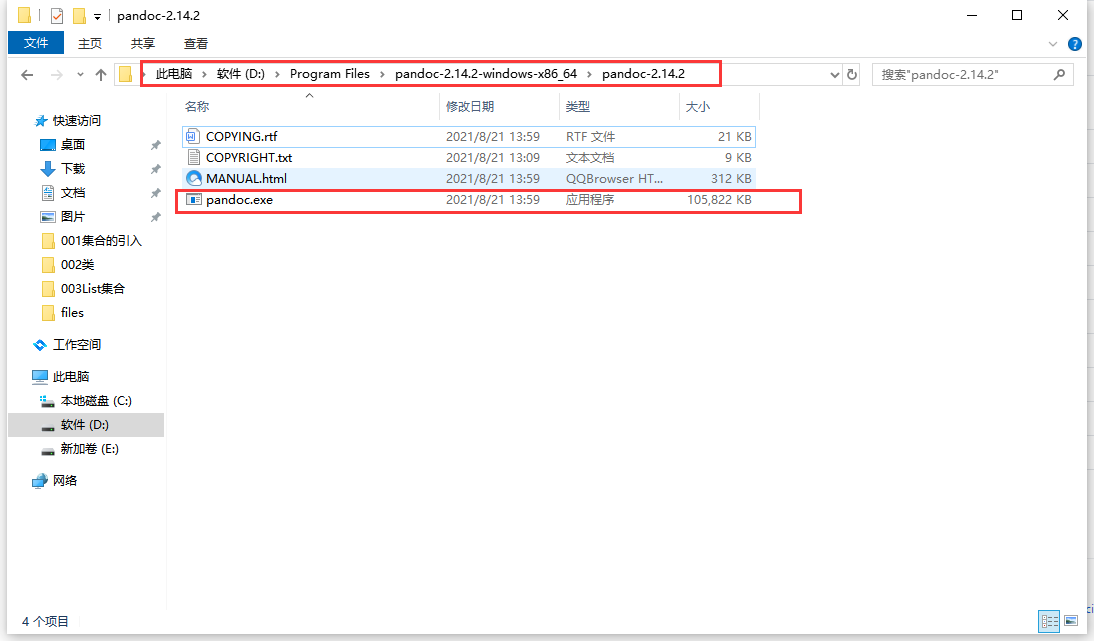The width and height of the screenshot is (1094, 641).
Task: Open the 文件 ribbon tab
Action: [36, 43]
